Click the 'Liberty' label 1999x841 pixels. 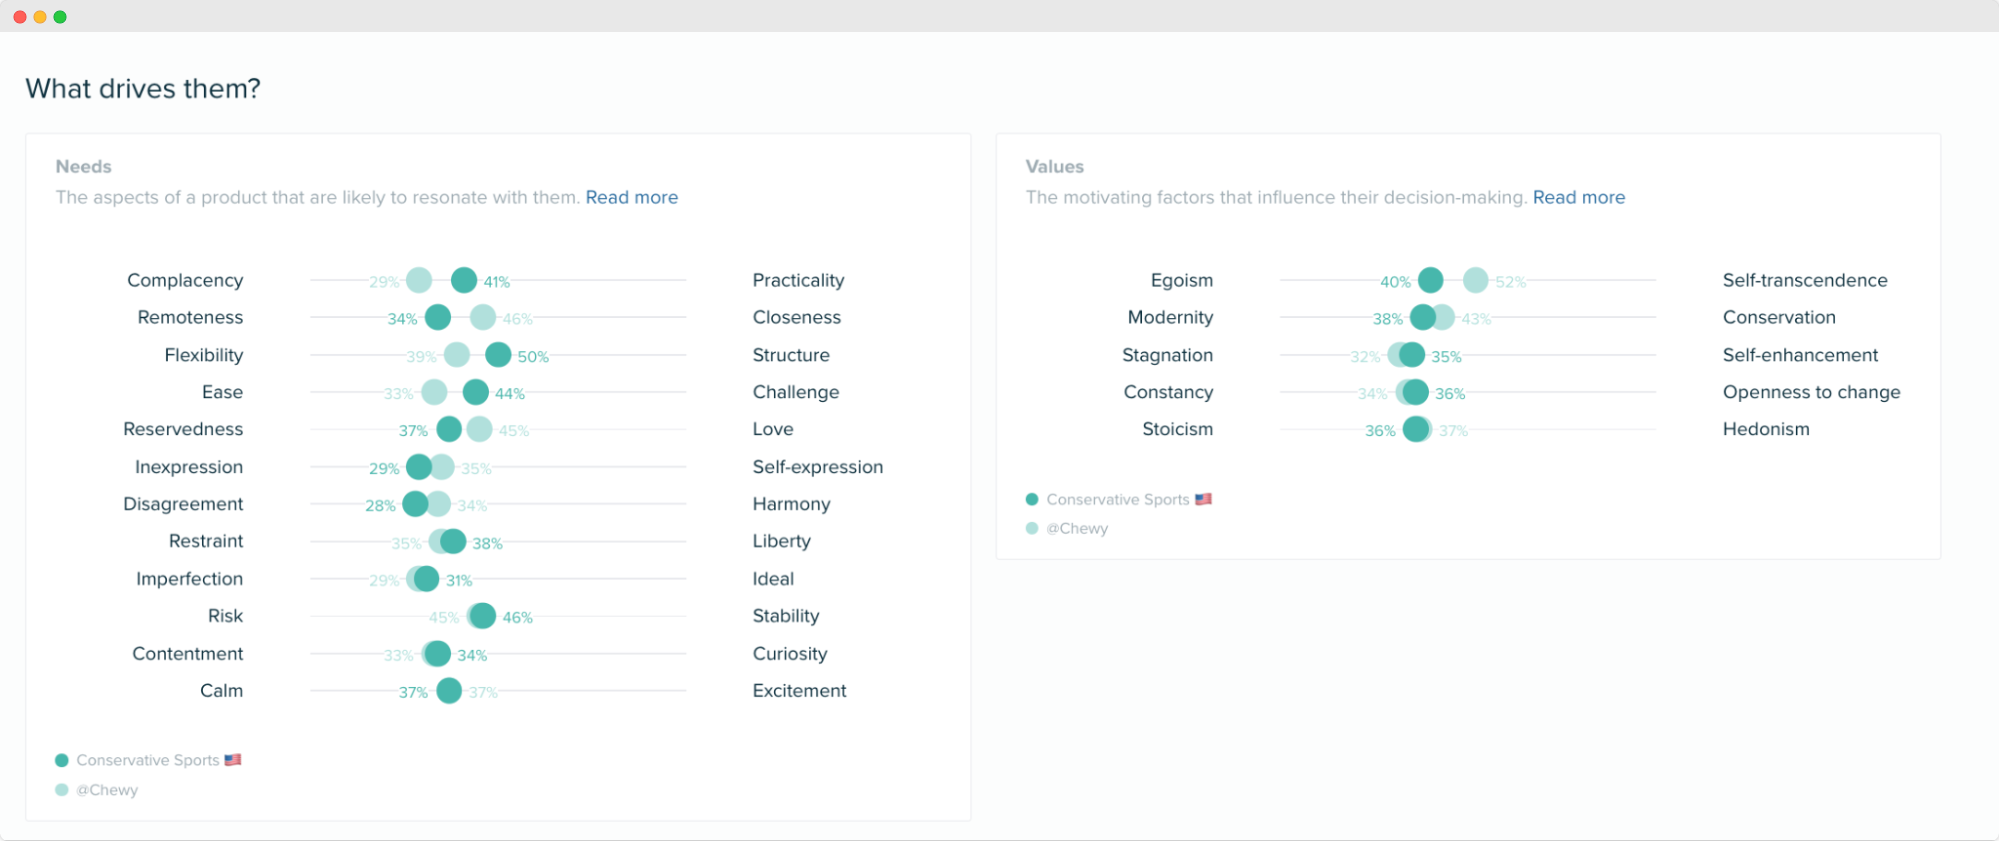(782, 541)
